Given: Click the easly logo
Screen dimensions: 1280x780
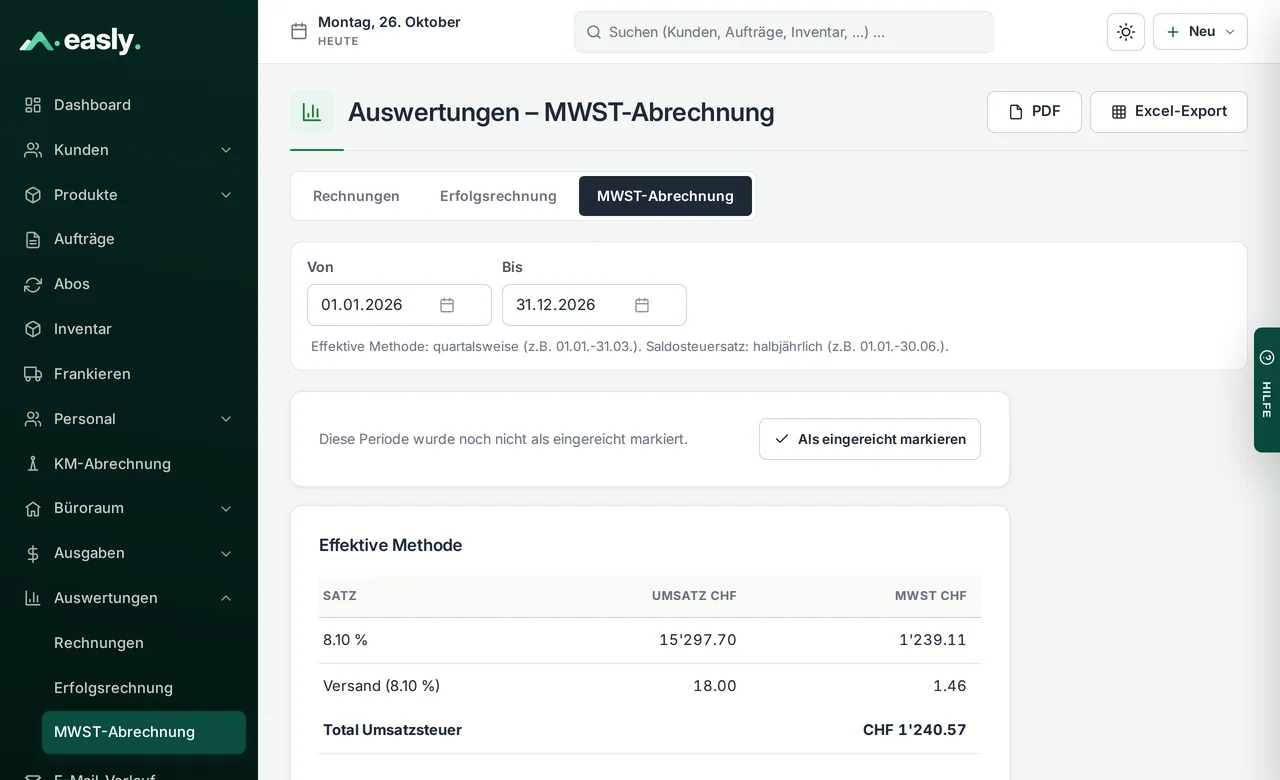Looking at the screenshot, I should [80, 41].
